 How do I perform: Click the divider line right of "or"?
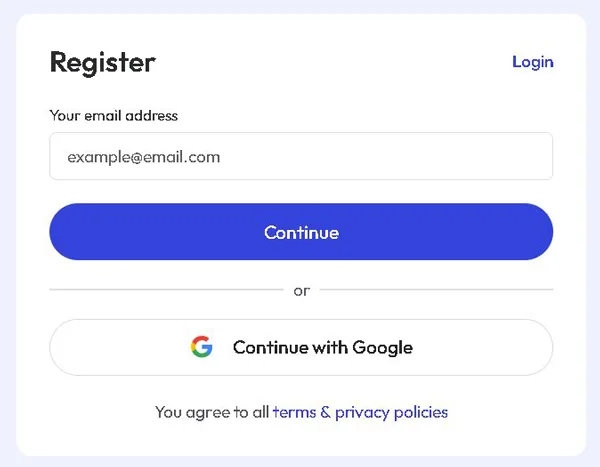point(436,290)
